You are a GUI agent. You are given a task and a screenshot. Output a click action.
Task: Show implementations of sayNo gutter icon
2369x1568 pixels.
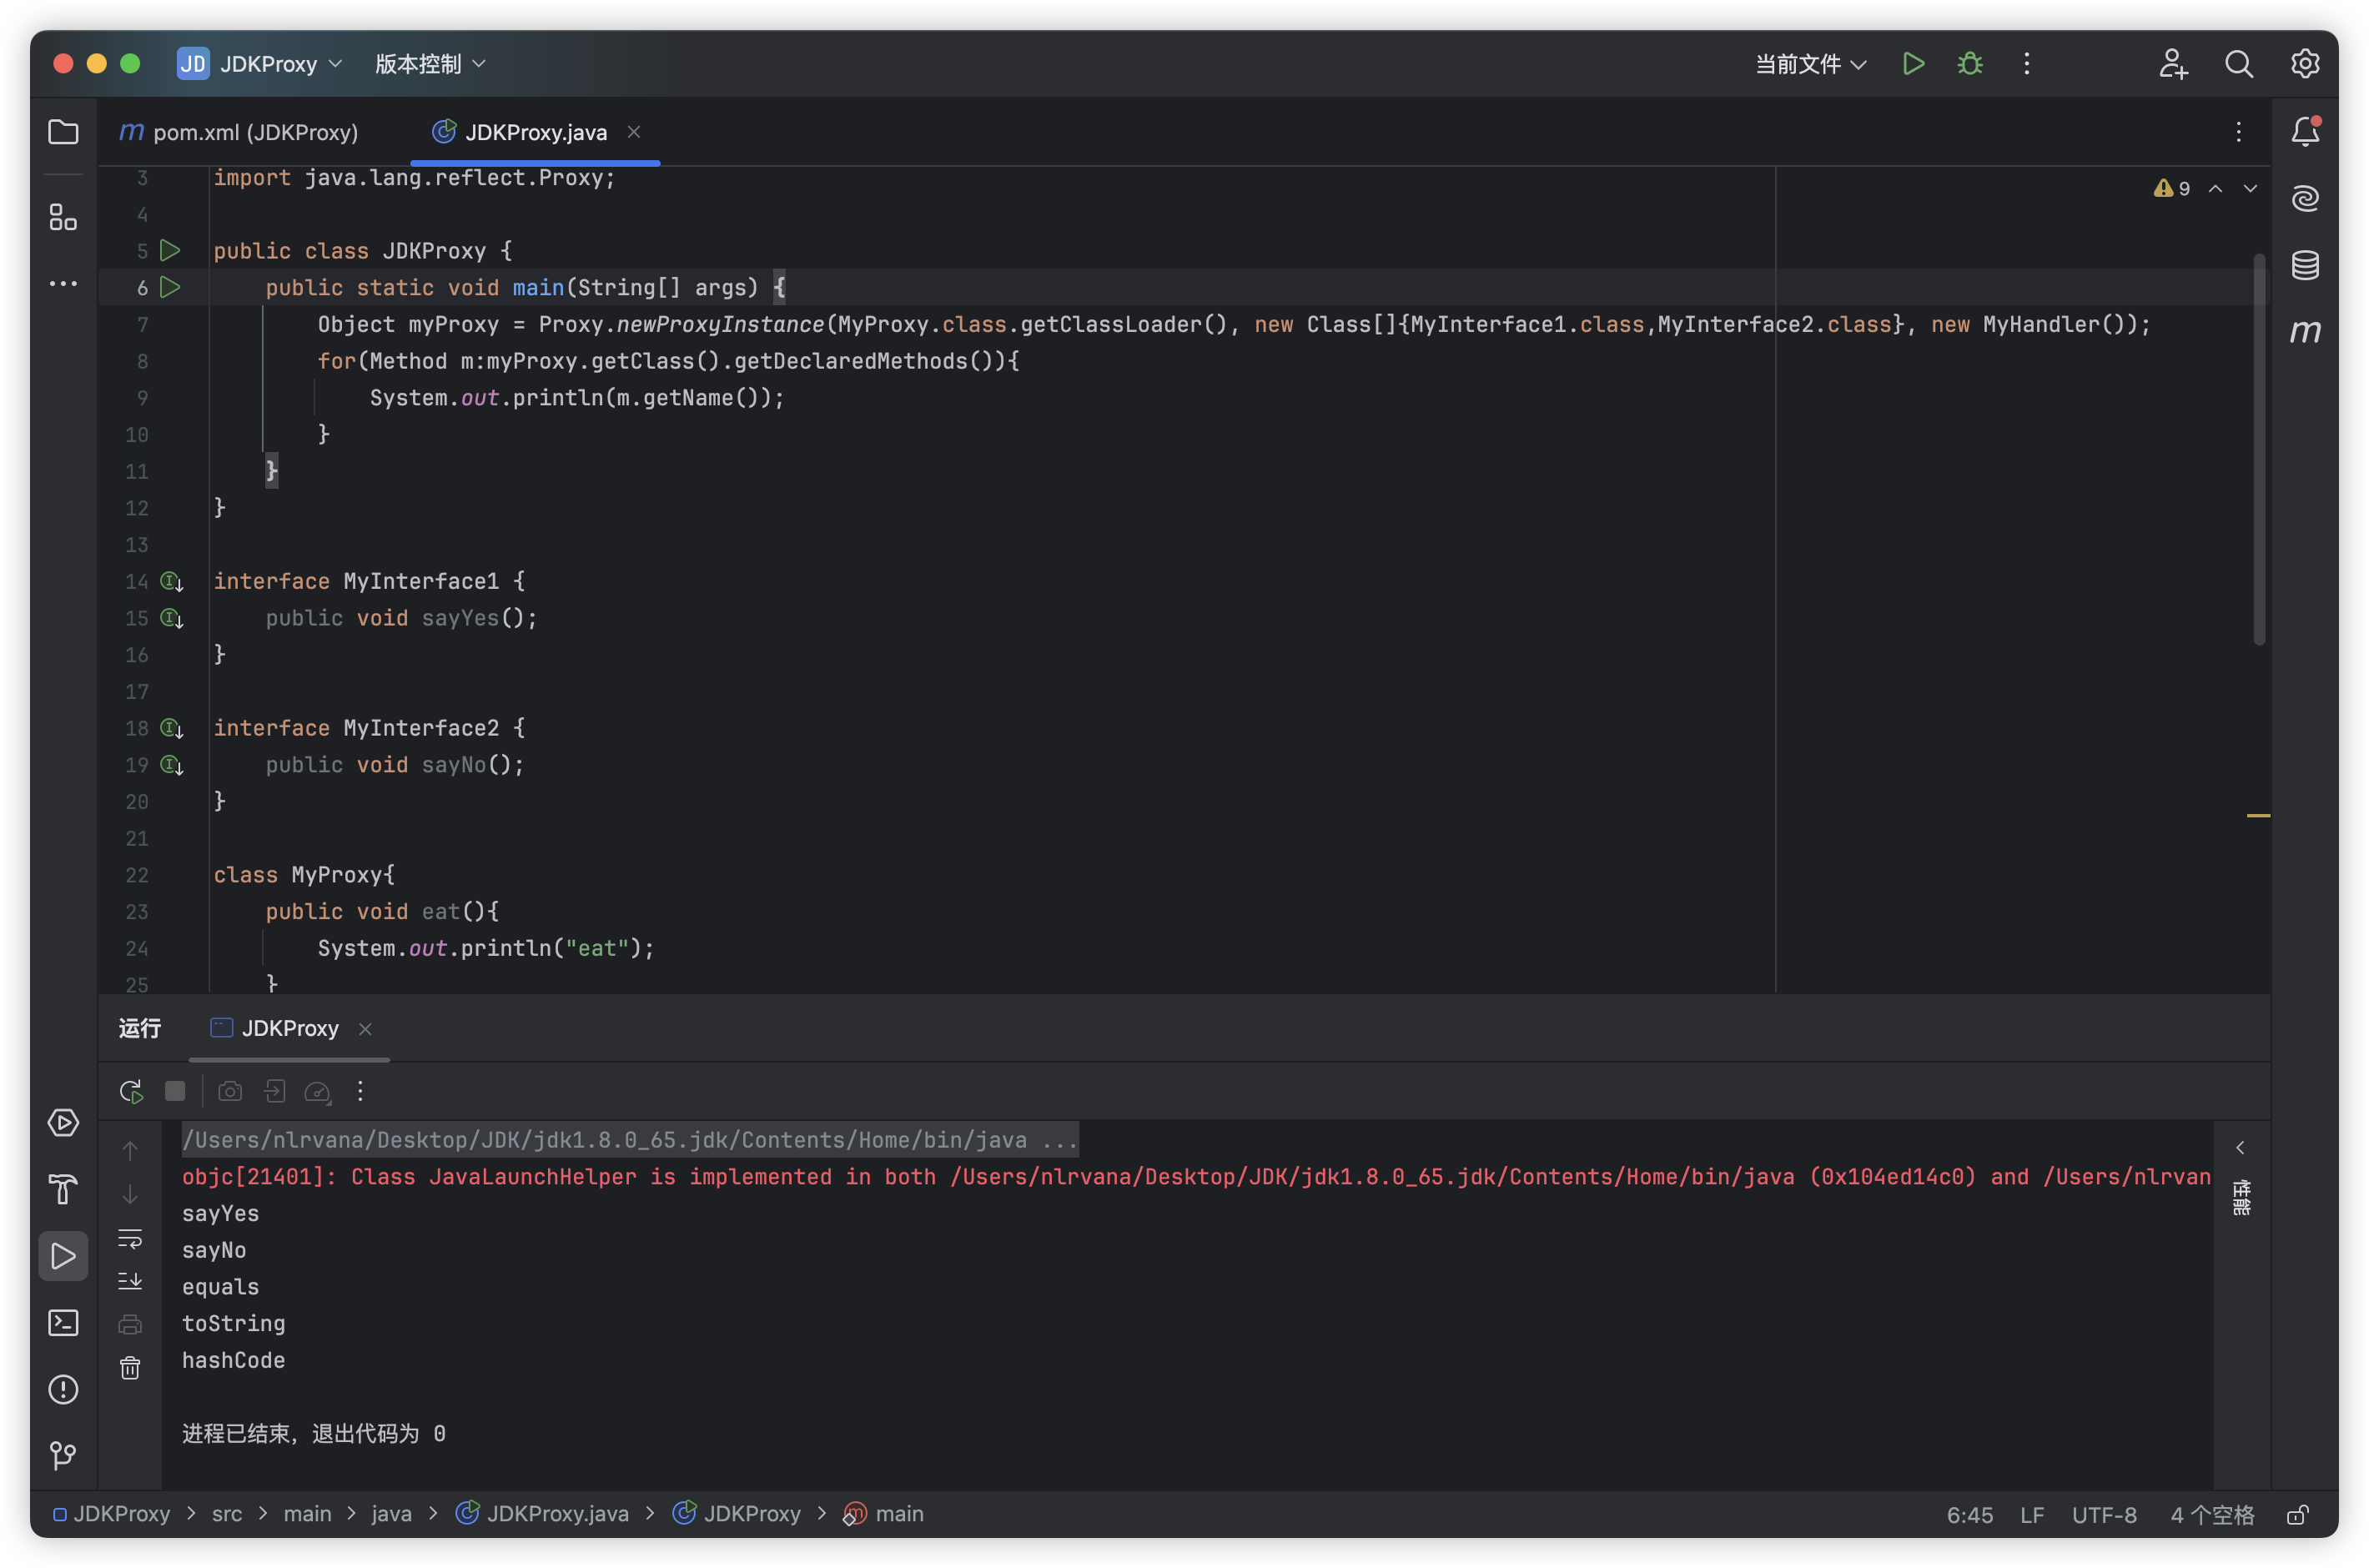click(172, 765)
